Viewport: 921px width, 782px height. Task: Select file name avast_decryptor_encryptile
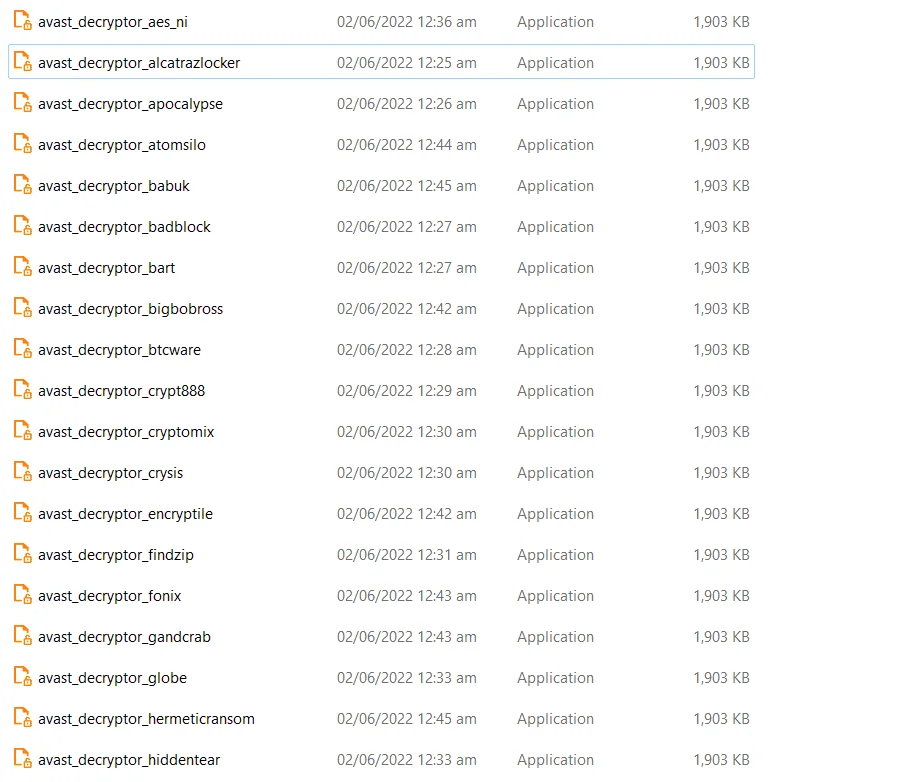pyautogui.click(x=125, y=515)
